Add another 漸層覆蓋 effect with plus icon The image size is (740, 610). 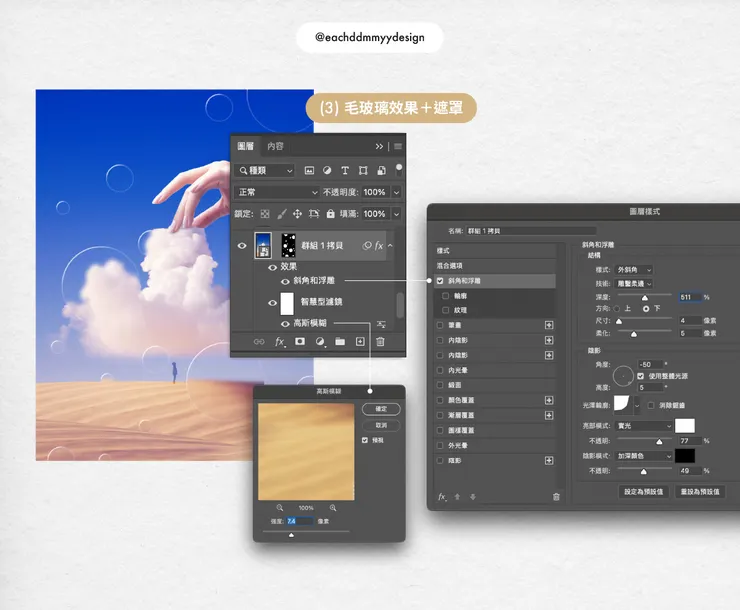tap(549, 415)
